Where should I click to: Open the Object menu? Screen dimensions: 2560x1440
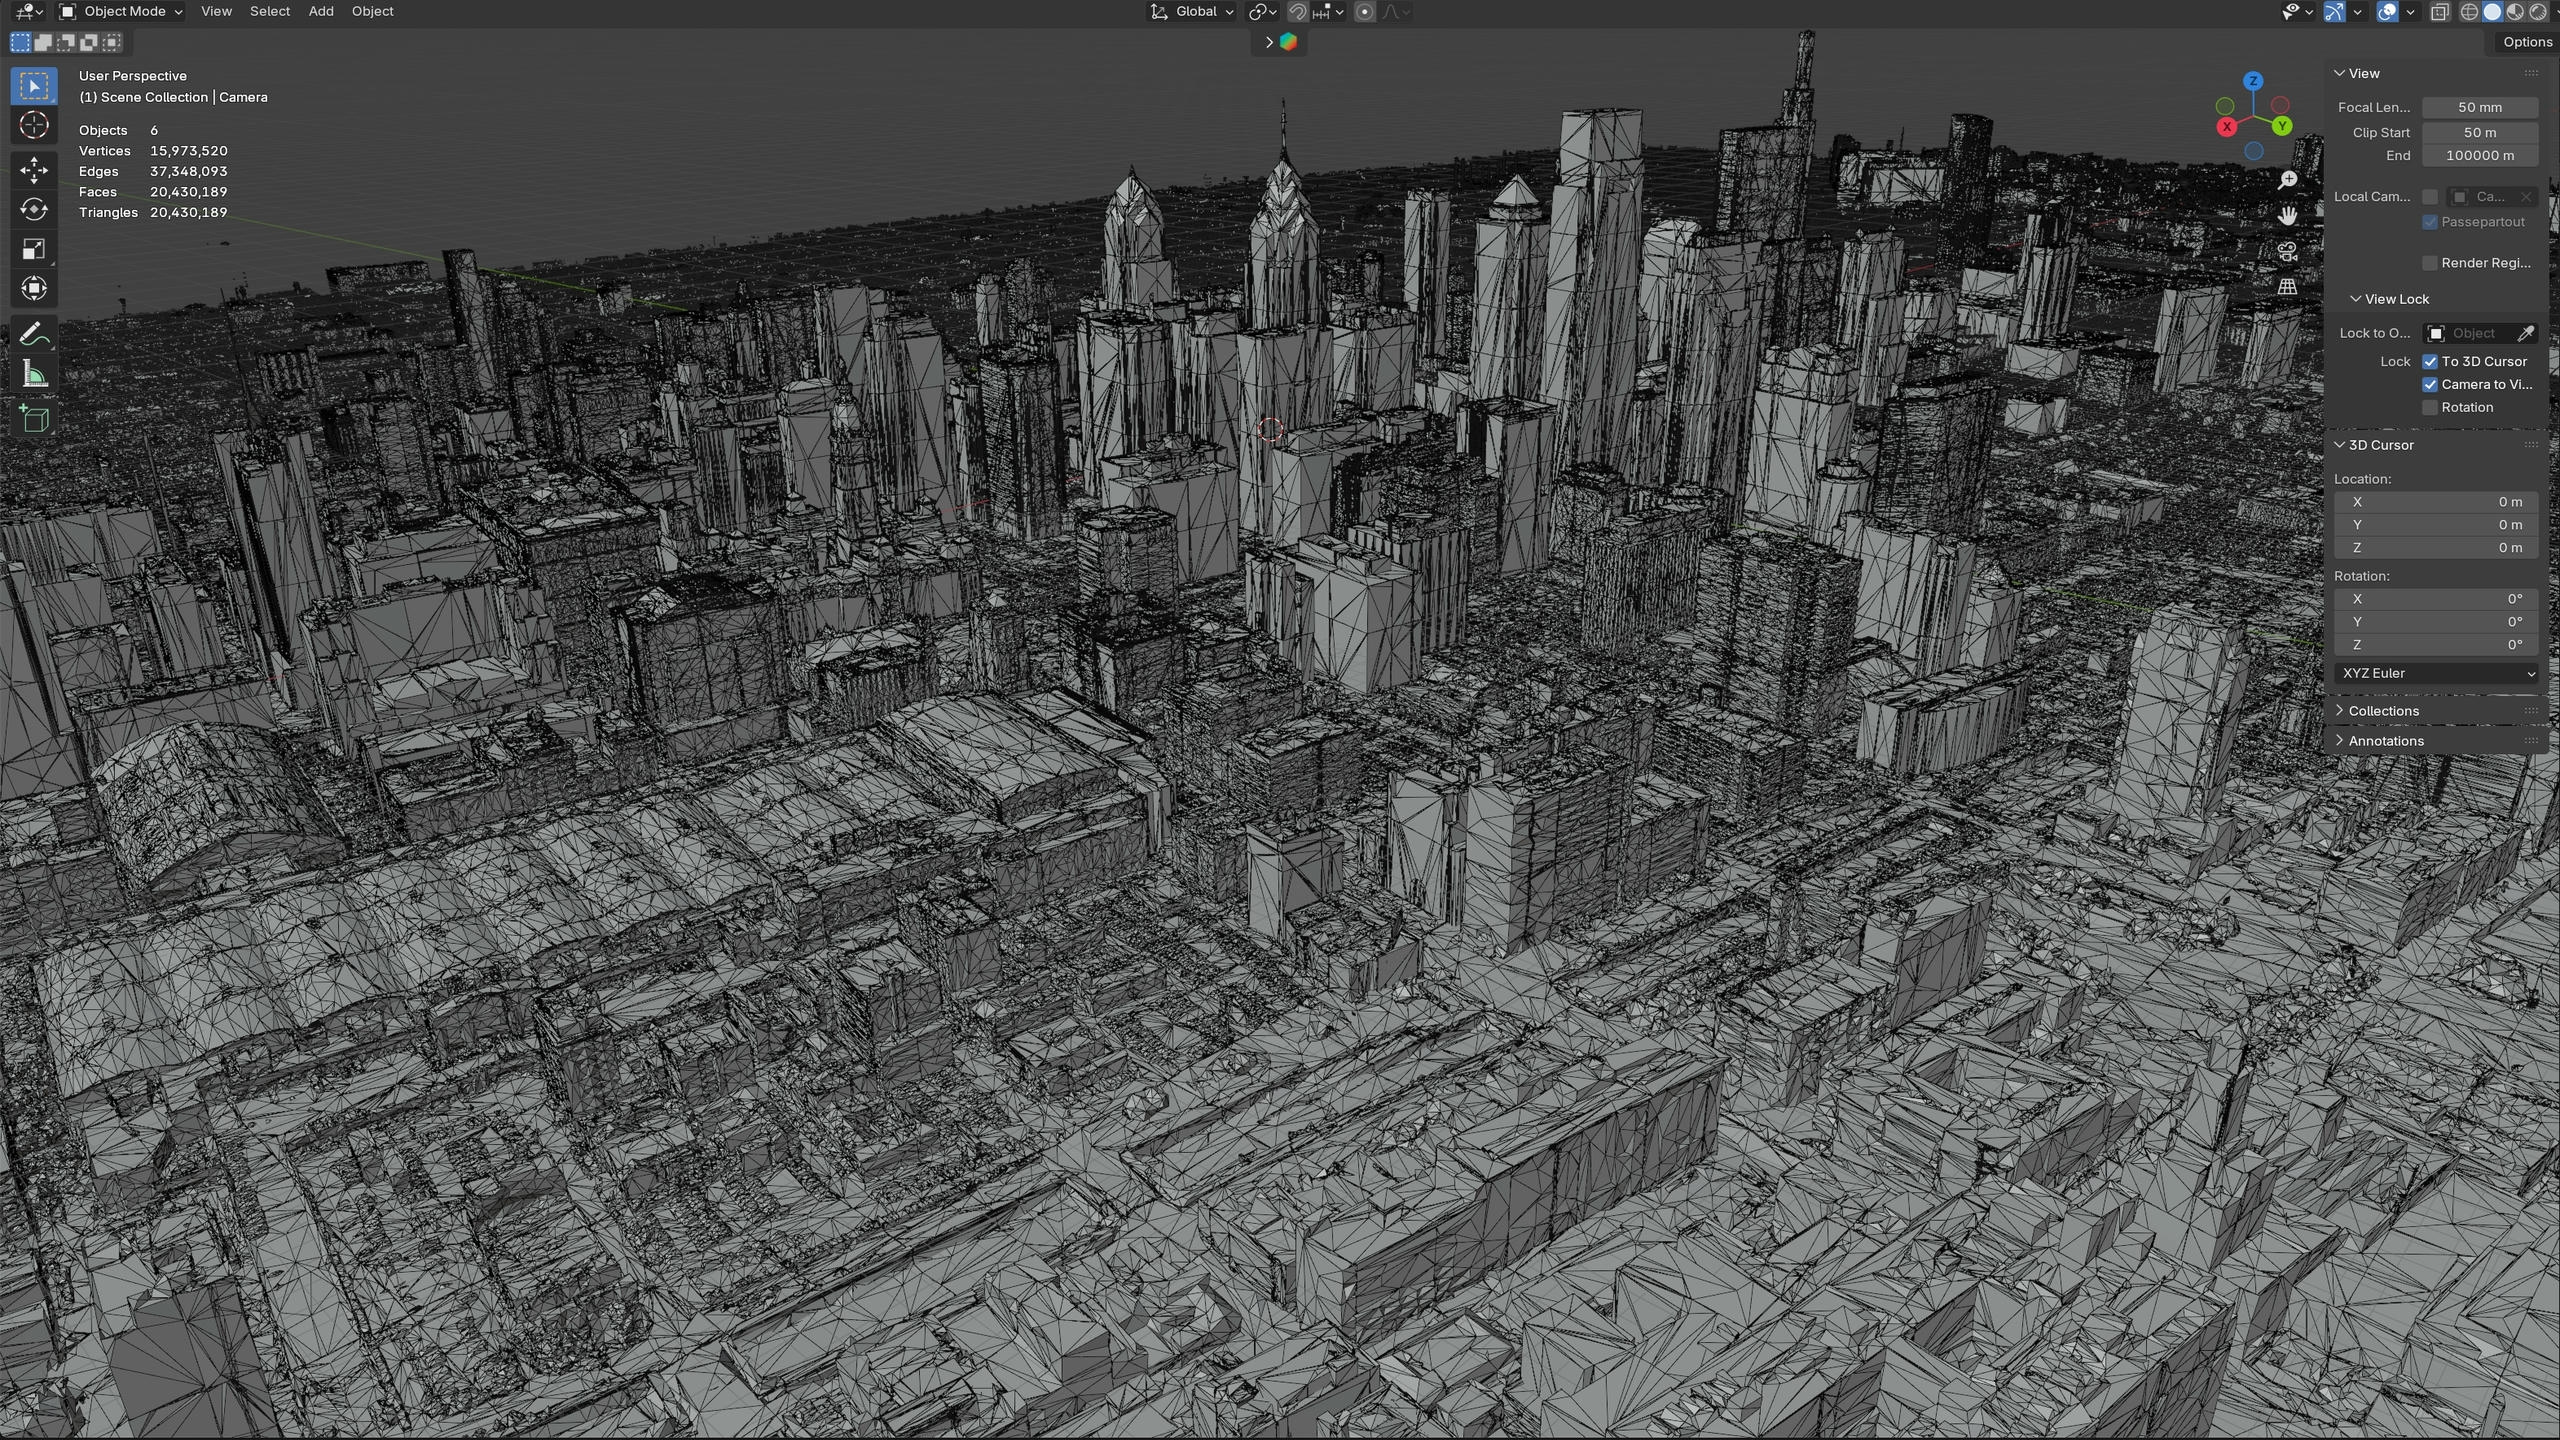click(372, 12)
